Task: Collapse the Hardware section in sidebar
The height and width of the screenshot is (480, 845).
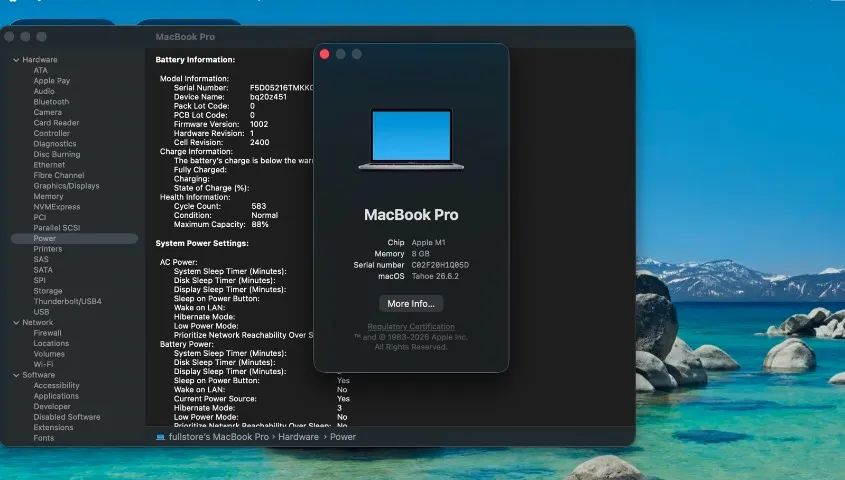Action: [16, 60]
